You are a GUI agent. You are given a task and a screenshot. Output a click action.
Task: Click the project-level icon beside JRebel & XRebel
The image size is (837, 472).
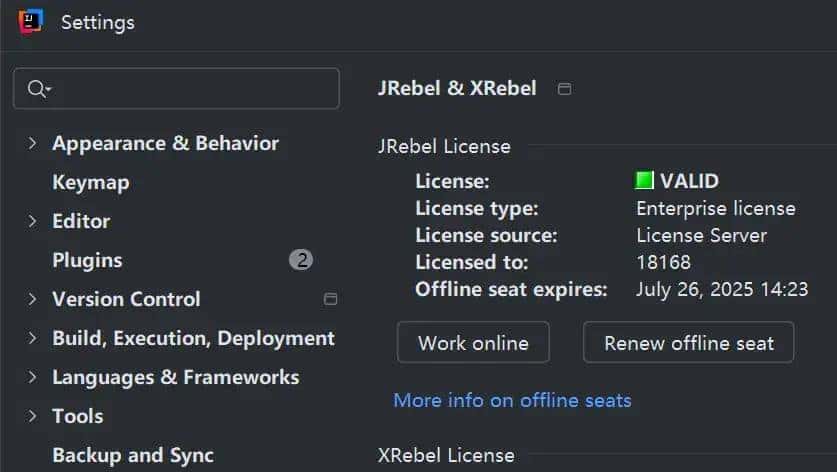[x=564, y=89]
